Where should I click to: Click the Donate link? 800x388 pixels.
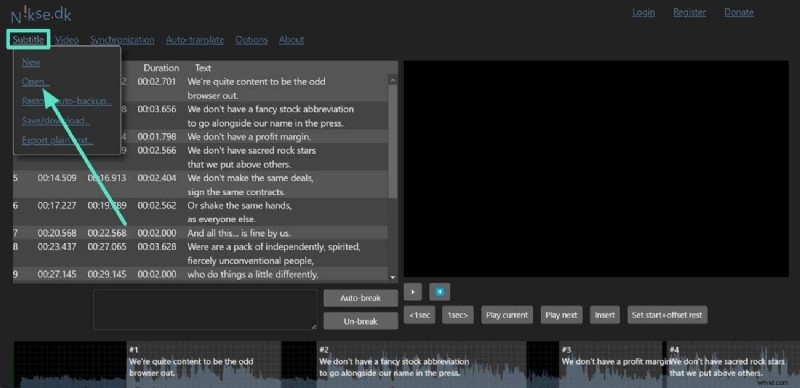point(739,12)
